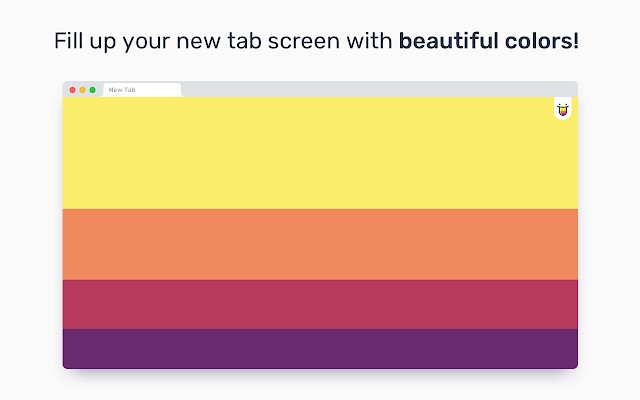
Task: Pick the dark purple color stripe
Action: click(320, 349)
